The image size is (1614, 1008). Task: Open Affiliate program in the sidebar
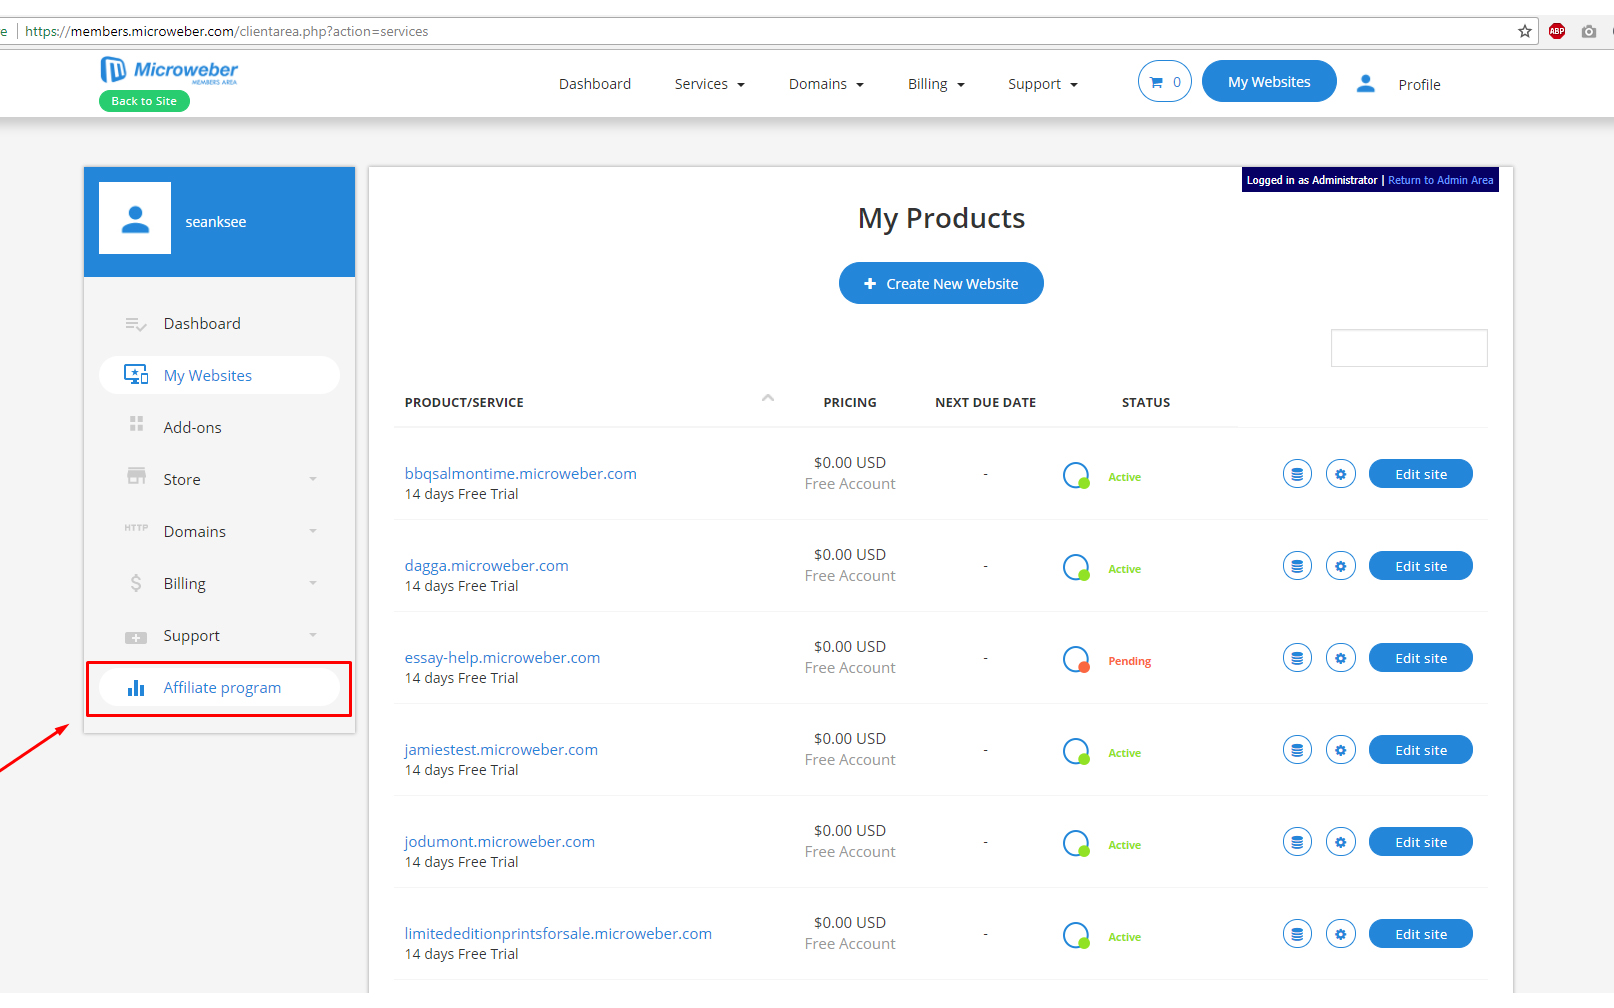(219, 687)
